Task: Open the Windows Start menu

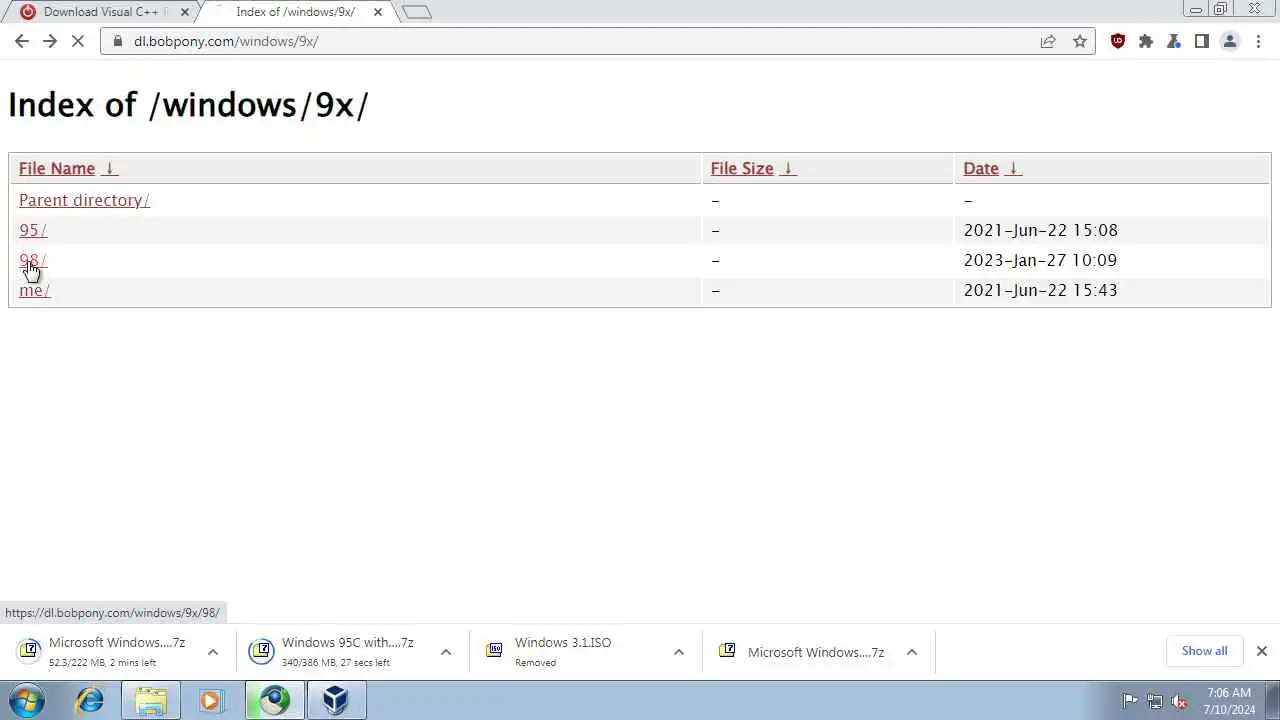Action: [27, 700]
